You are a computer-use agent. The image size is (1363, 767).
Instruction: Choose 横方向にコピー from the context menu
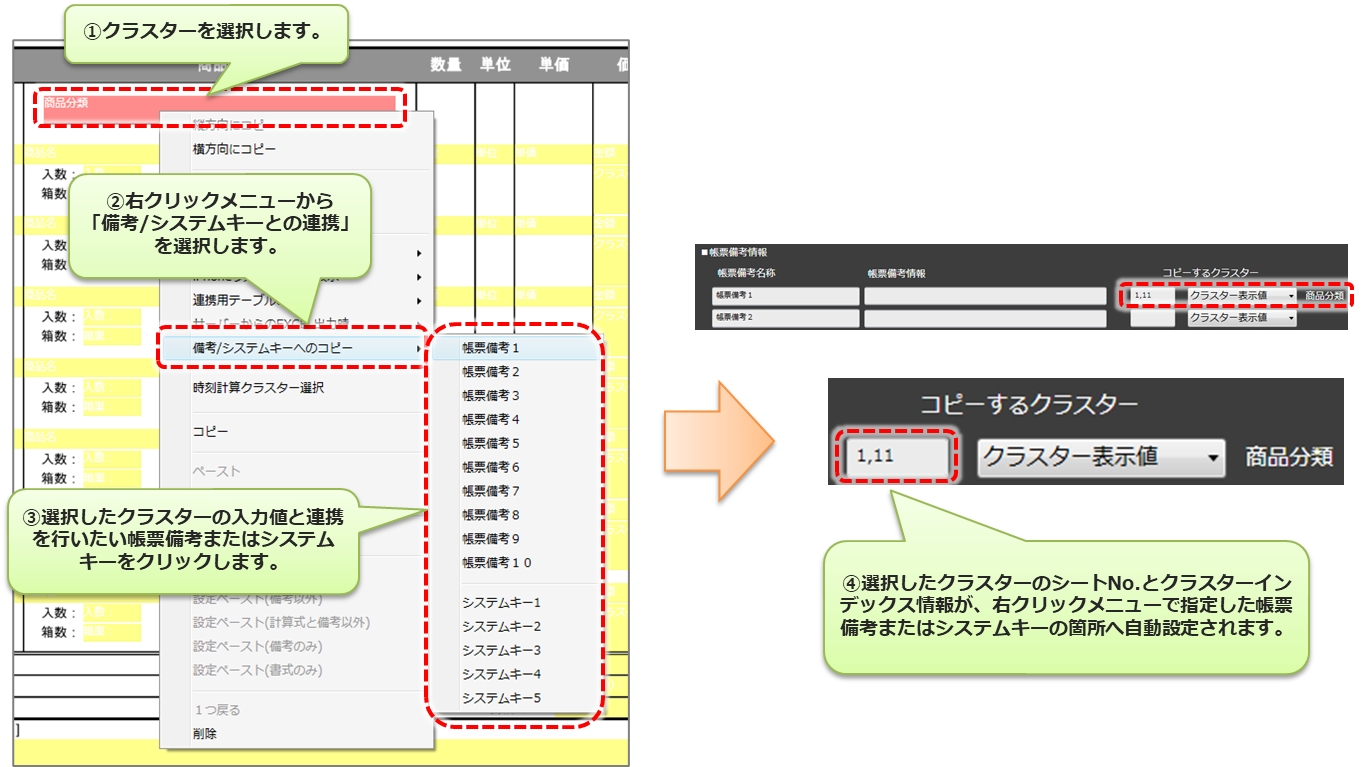[234, 149]
